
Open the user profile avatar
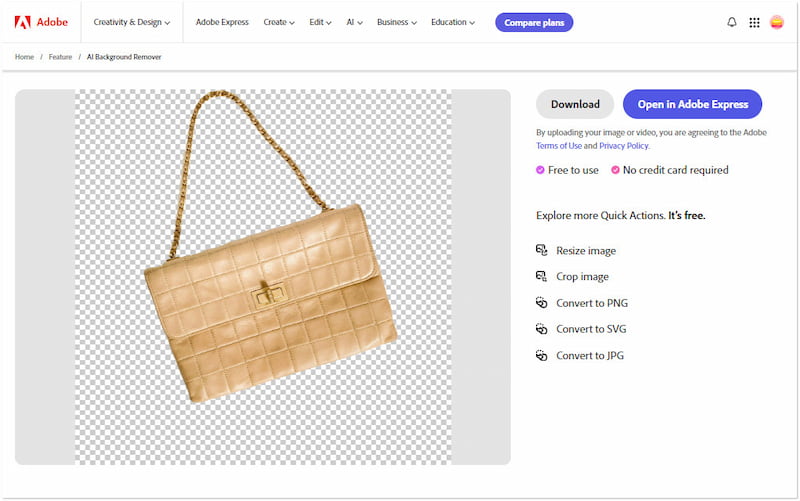[777, 22]
